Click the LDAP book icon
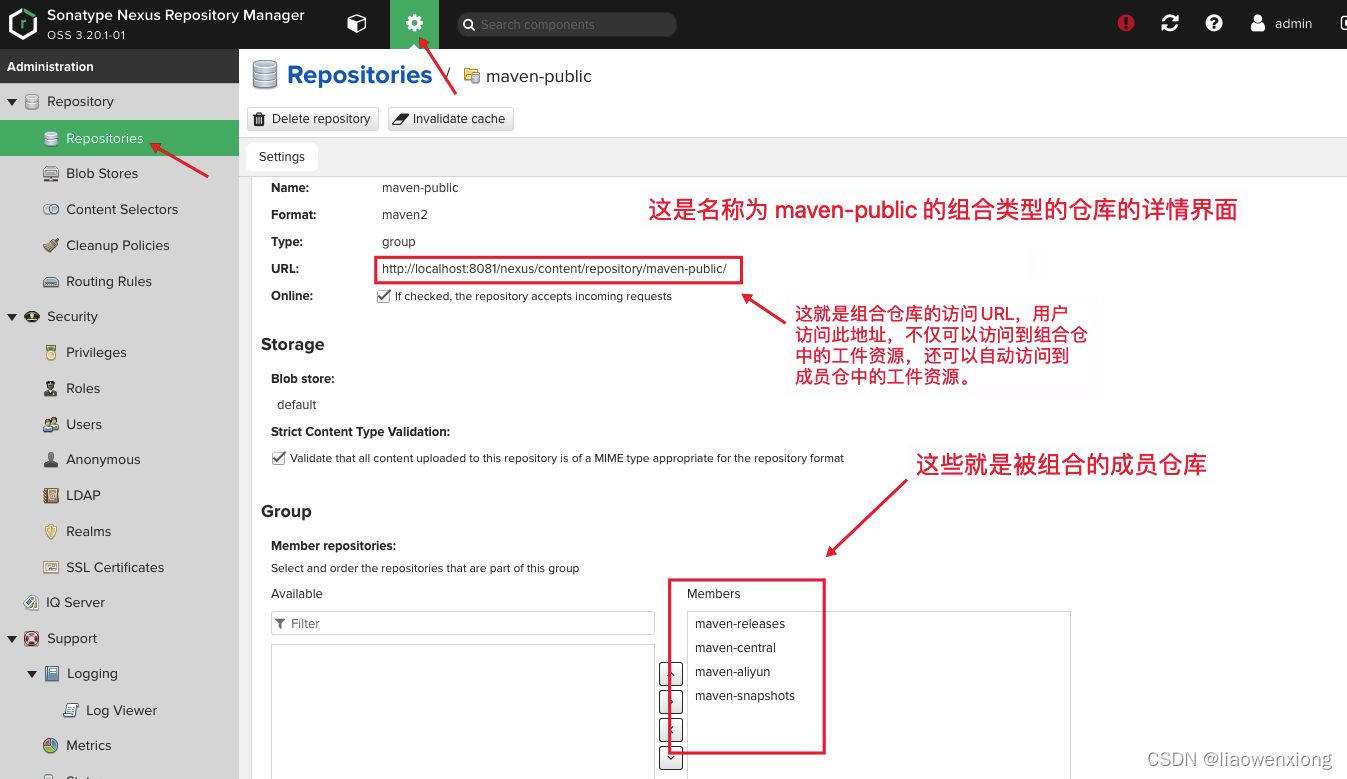The width and height of the screenshot is (1347, 779). [51, 496]
